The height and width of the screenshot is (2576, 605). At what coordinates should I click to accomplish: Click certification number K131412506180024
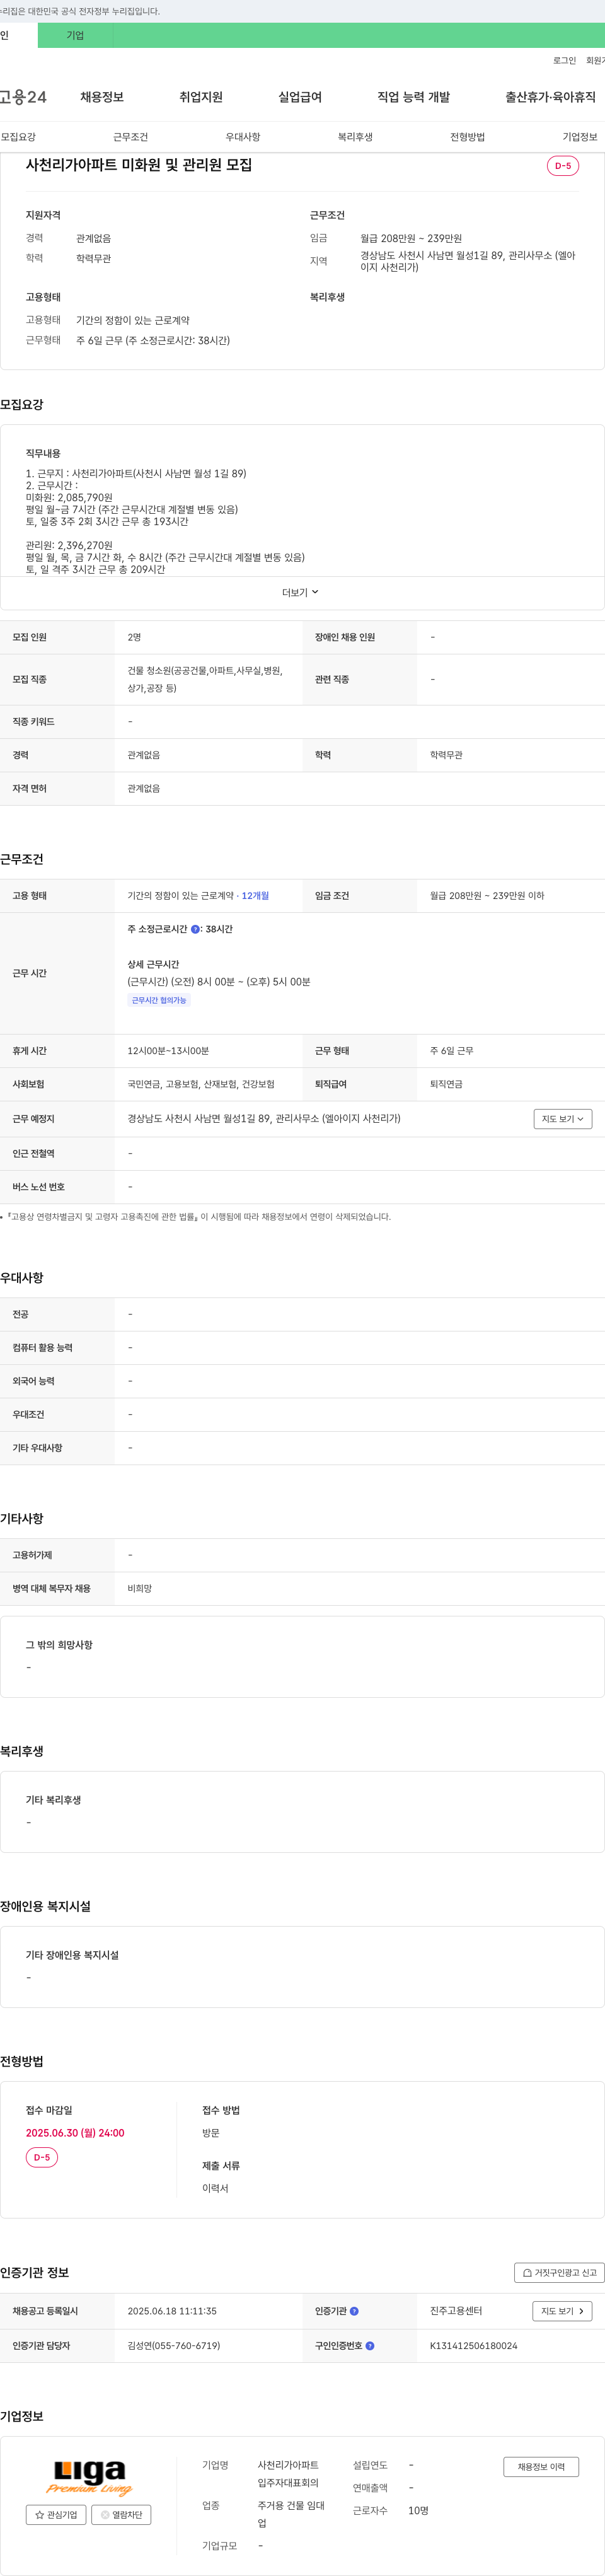pyautogui.click(x=474, y=2346)
